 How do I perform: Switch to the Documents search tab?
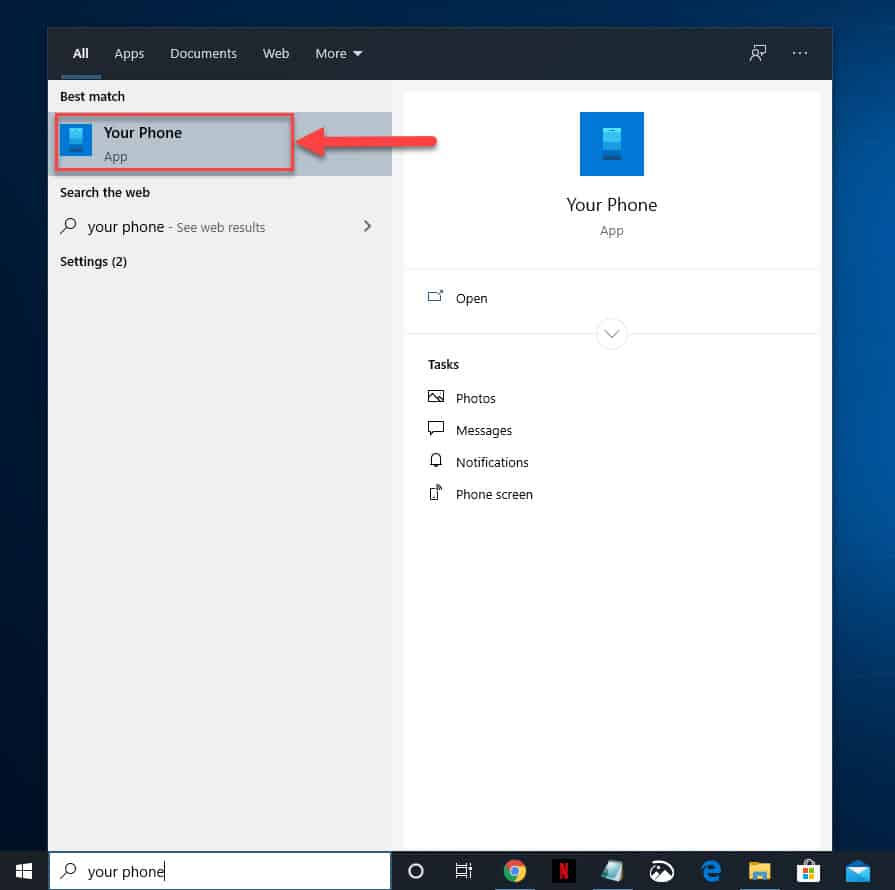[203, 54]
